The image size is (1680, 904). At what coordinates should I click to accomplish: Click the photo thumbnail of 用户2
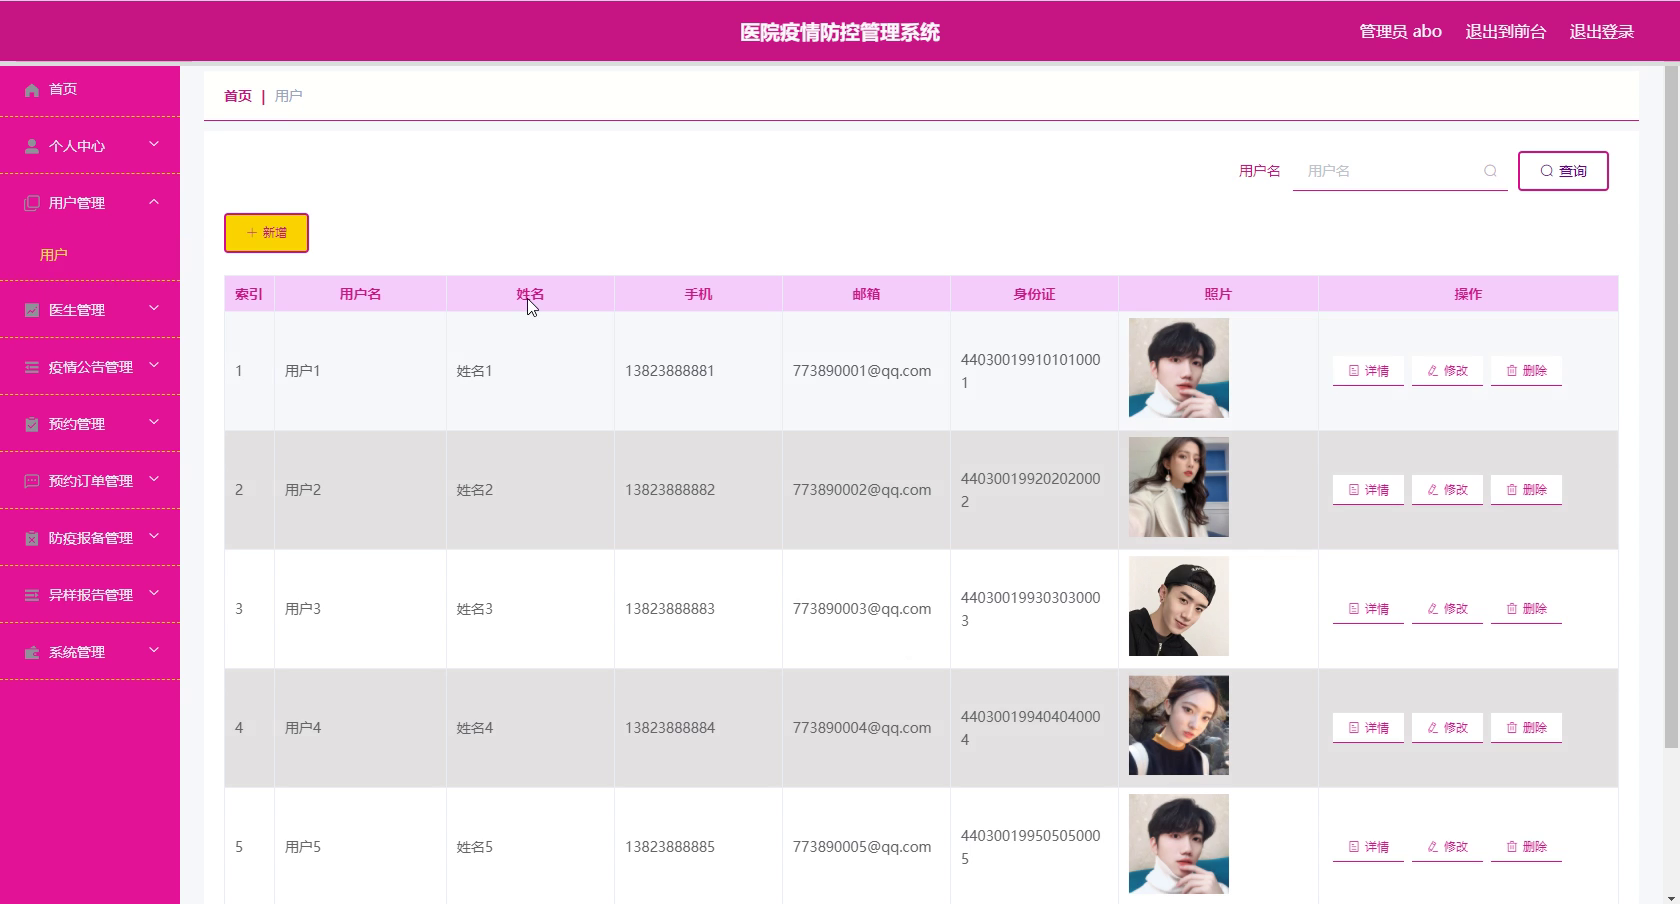pos(1179,487)
